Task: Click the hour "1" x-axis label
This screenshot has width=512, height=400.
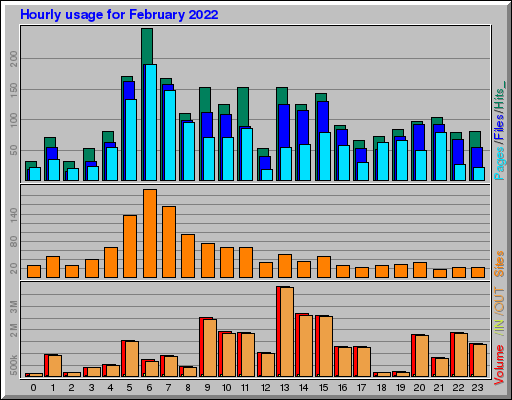Action: (x=53, y=387)
